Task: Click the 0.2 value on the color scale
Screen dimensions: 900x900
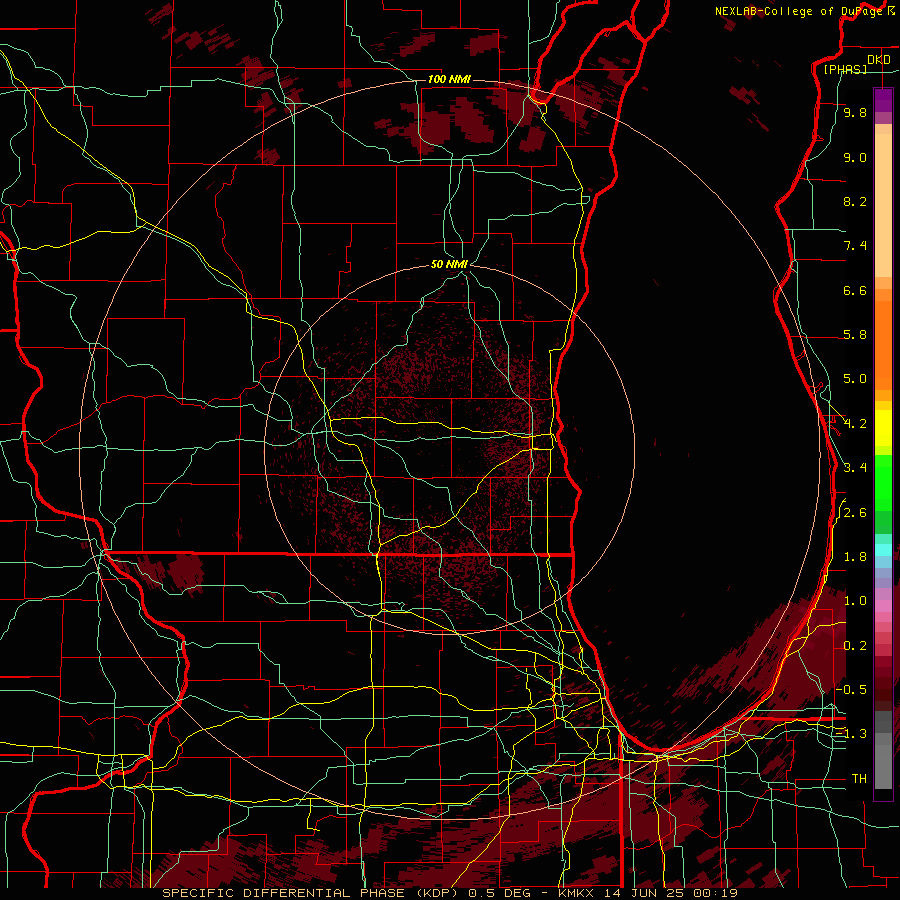Action: (x=855, y=646)
